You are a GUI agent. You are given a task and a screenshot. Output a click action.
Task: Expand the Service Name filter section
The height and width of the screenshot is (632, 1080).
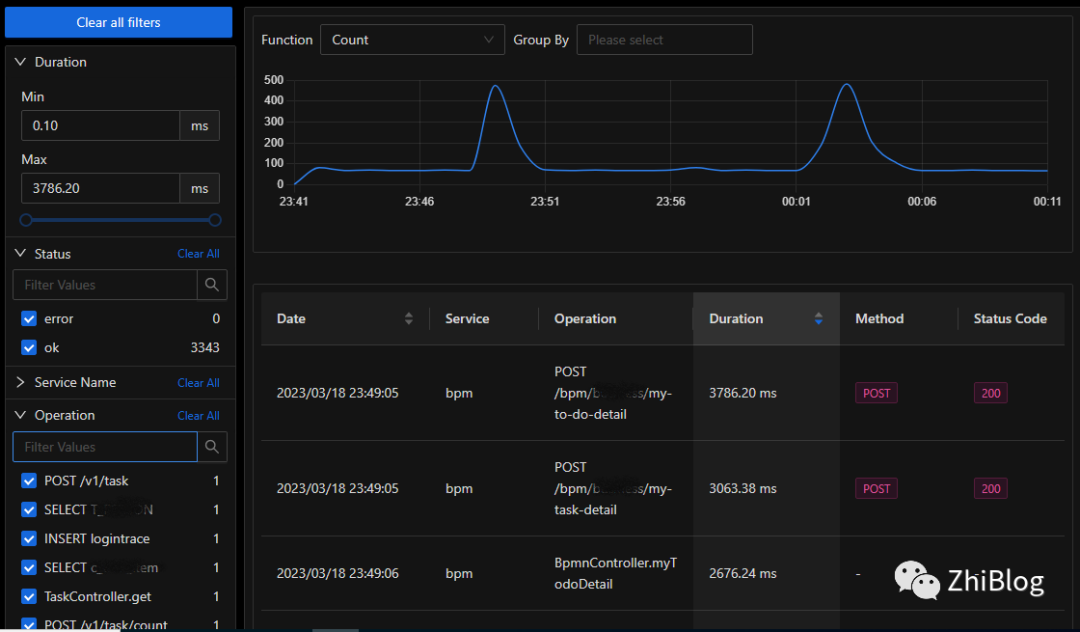tap(20, 382)
